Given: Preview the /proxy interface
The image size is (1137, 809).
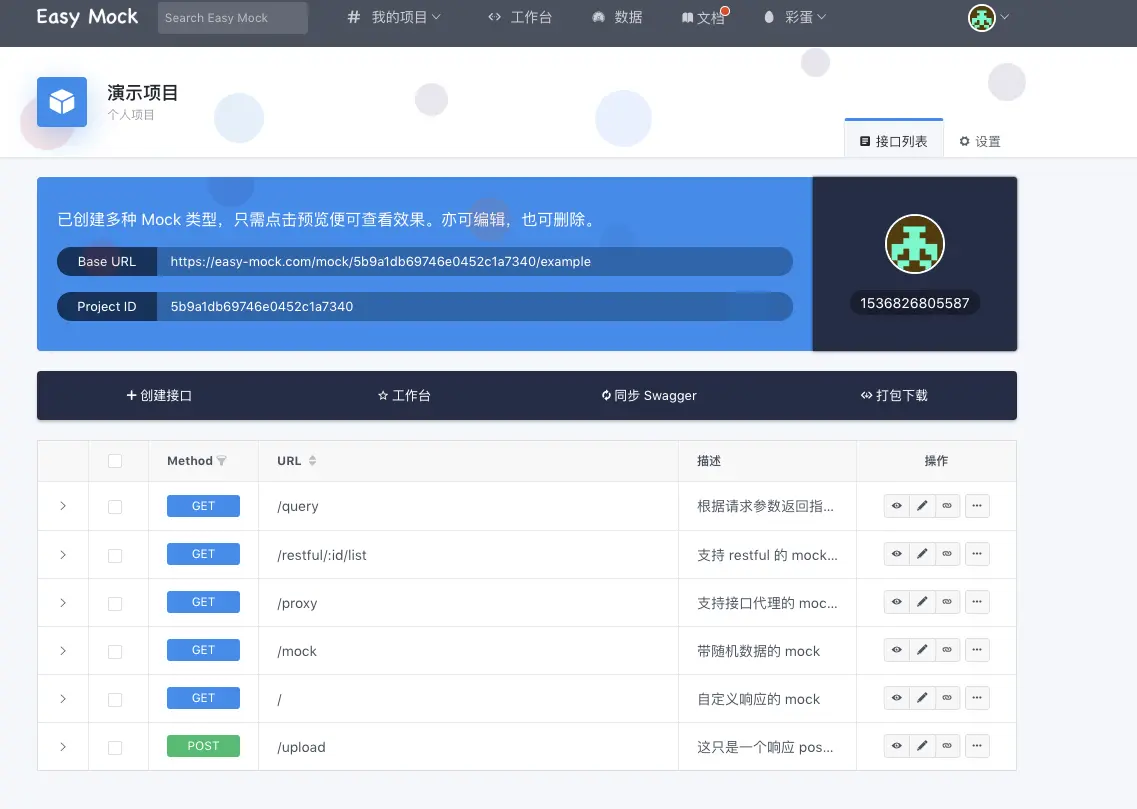Looking at the screenshot, I should [x=896, y=602].
